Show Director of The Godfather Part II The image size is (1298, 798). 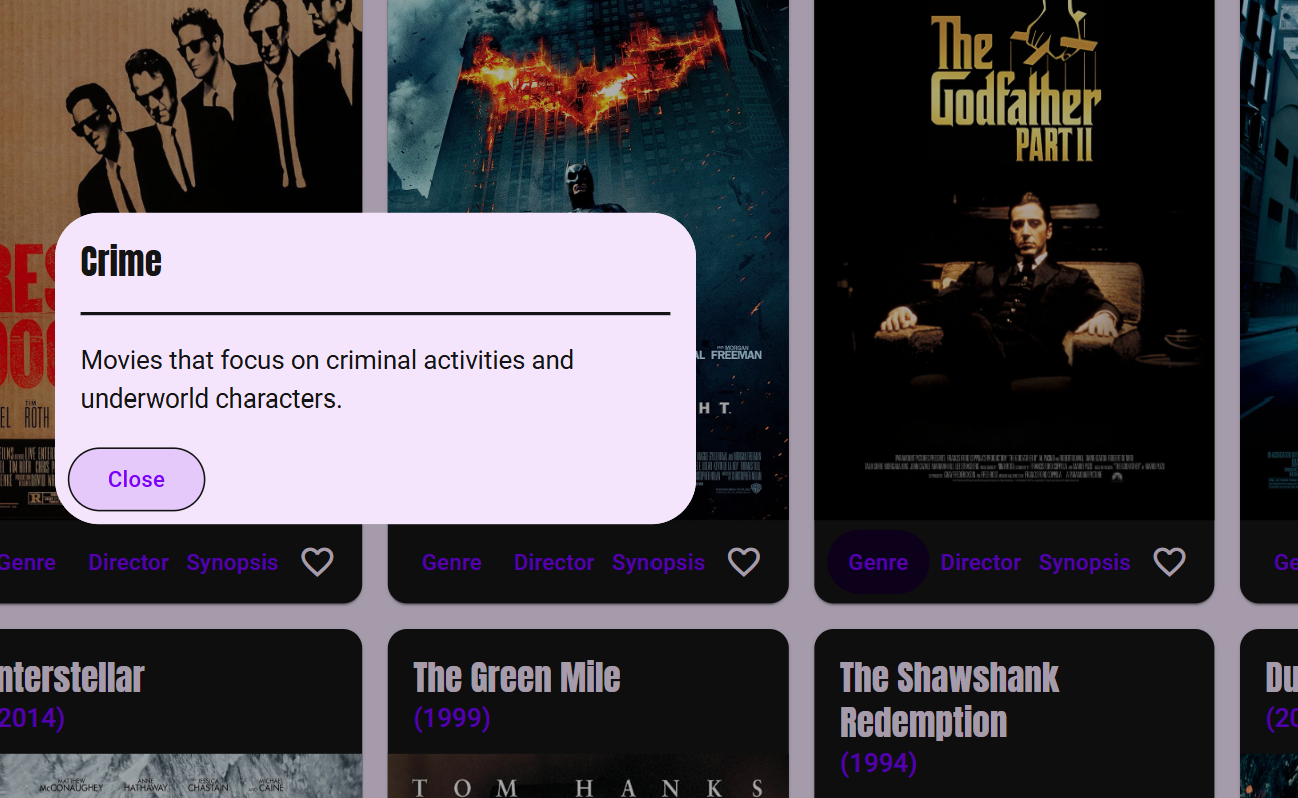coord(981,562)
